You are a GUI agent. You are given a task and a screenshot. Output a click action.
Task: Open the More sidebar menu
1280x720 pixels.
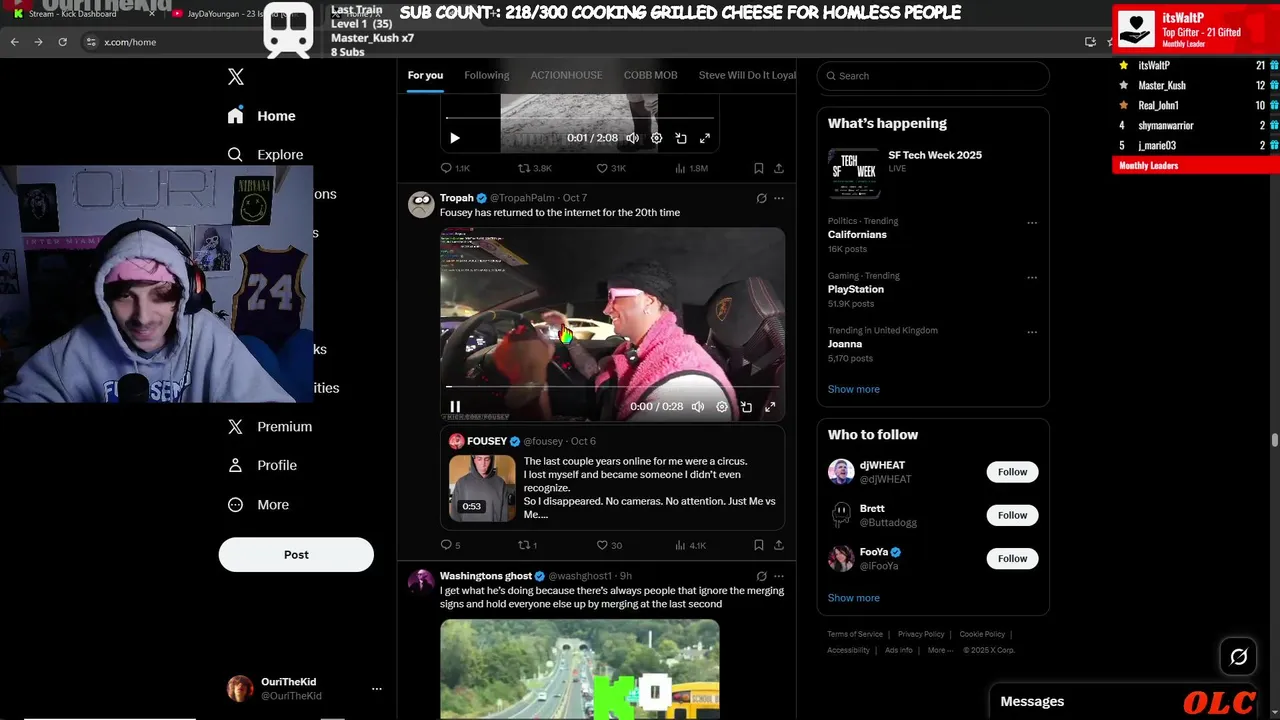pos(258,505)
